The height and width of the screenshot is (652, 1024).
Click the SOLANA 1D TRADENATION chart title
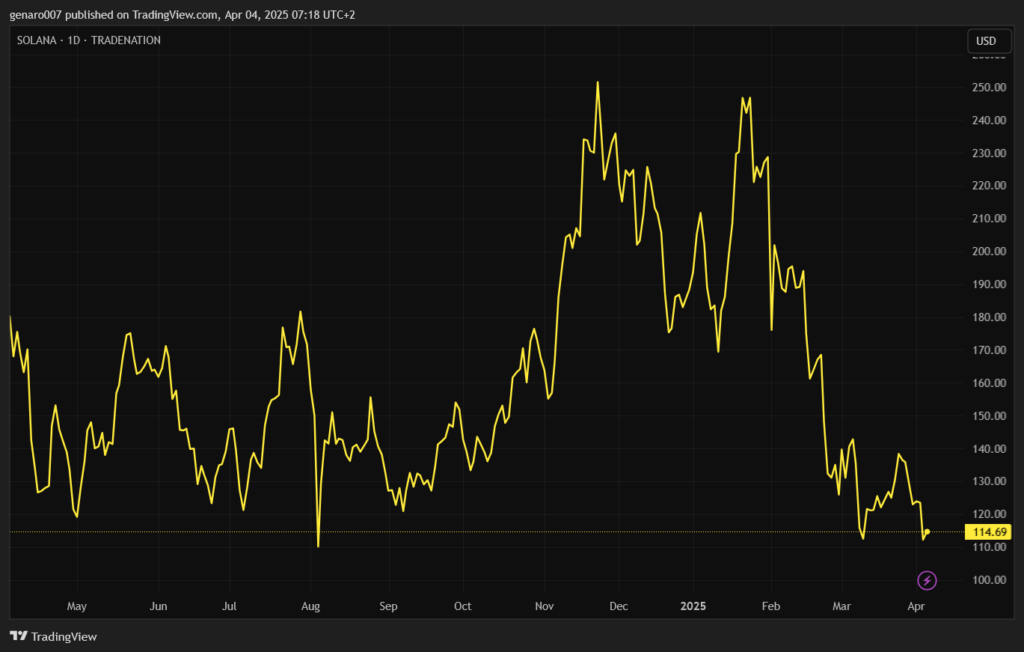(x=89, y=40)
